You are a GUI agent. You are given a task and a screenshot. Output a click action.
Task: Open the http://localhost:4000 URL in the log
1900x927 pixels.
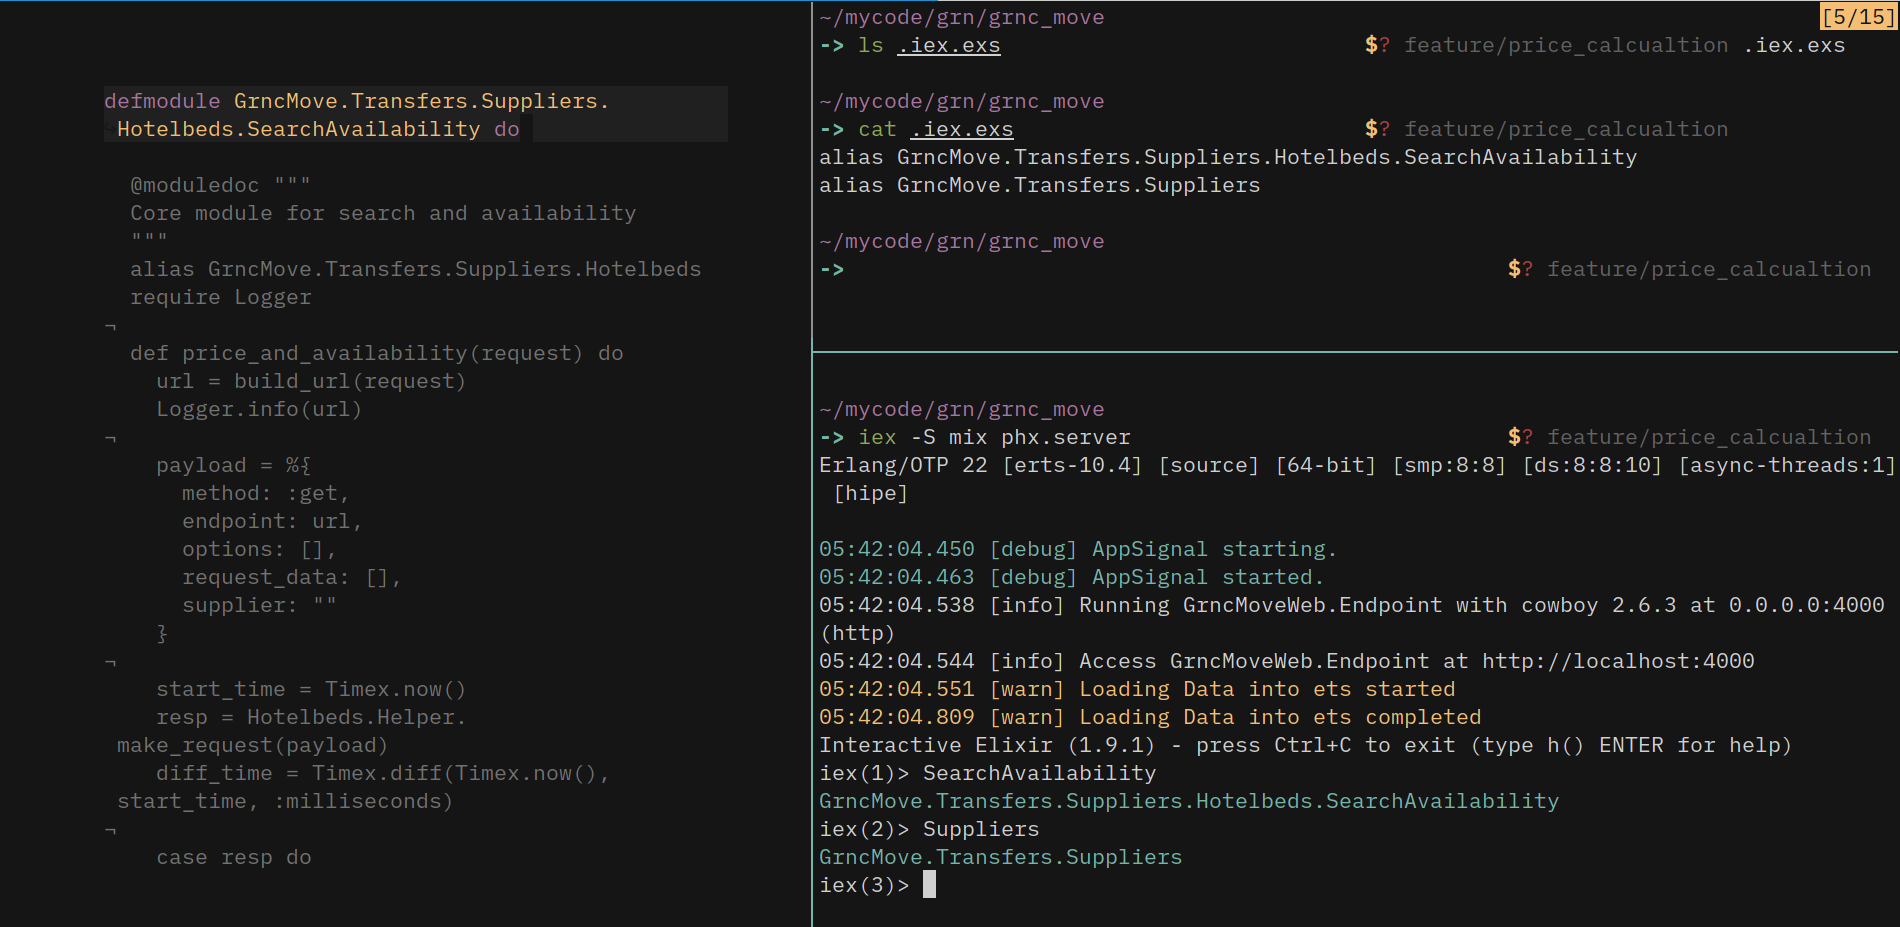pyautogui.click(x=1617, y=662)
